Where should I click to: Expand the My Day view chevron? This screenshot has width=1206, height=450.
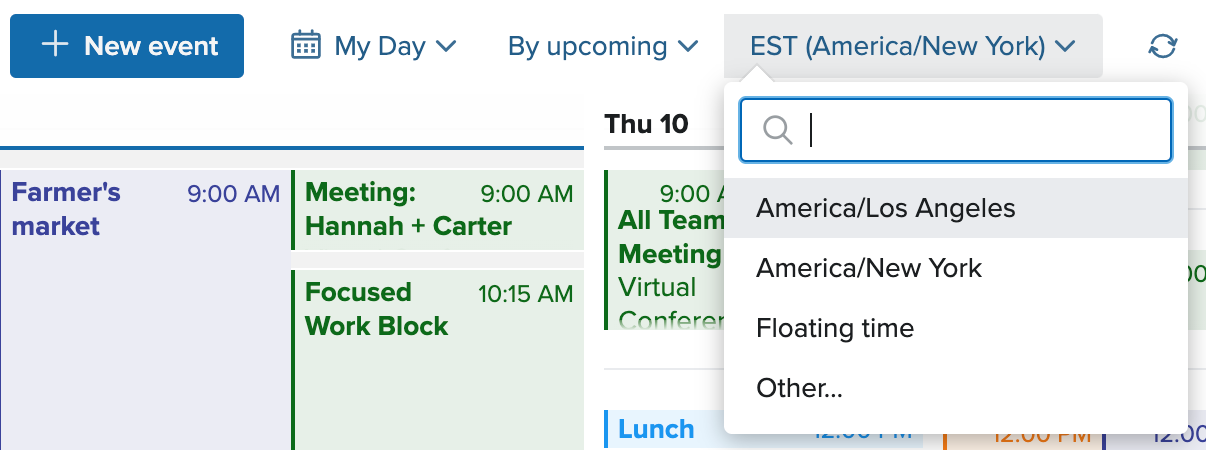pyautogui.click(x=447, y=46)
